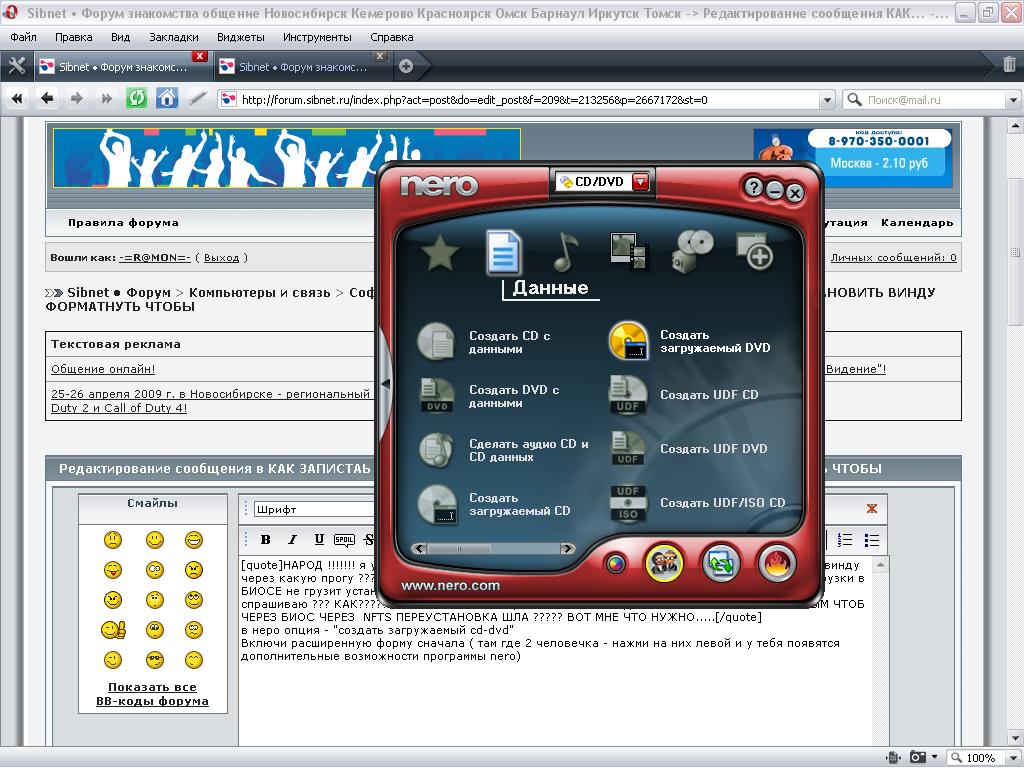
Task: Toggle underline U formatting button
Action: pos(319,539)
